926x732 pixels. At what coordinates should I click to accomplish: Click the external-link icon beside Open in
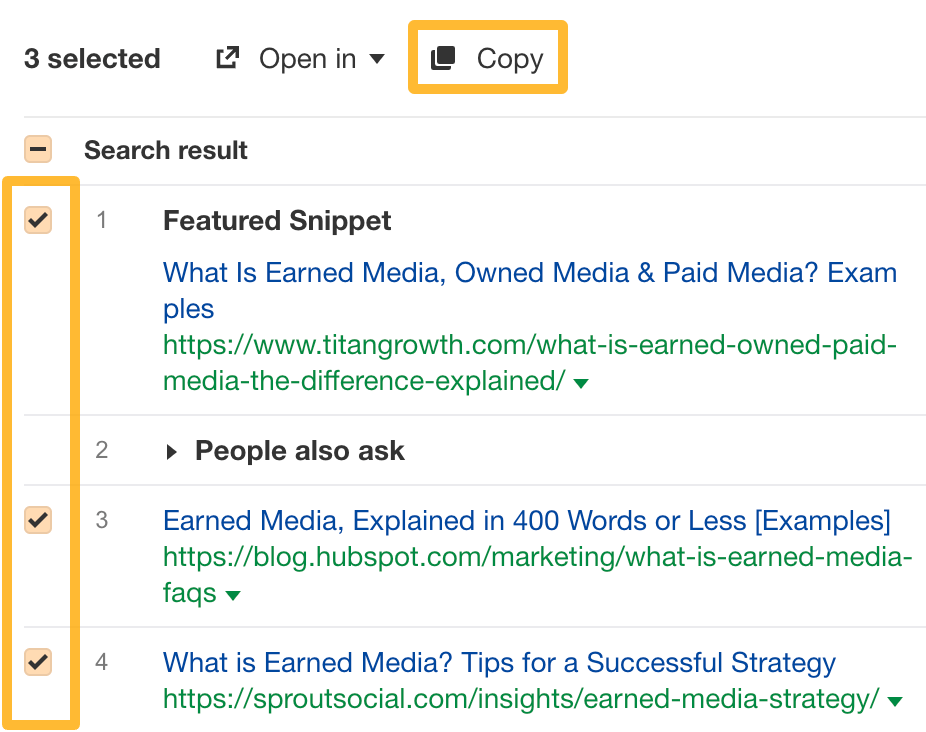228,58
